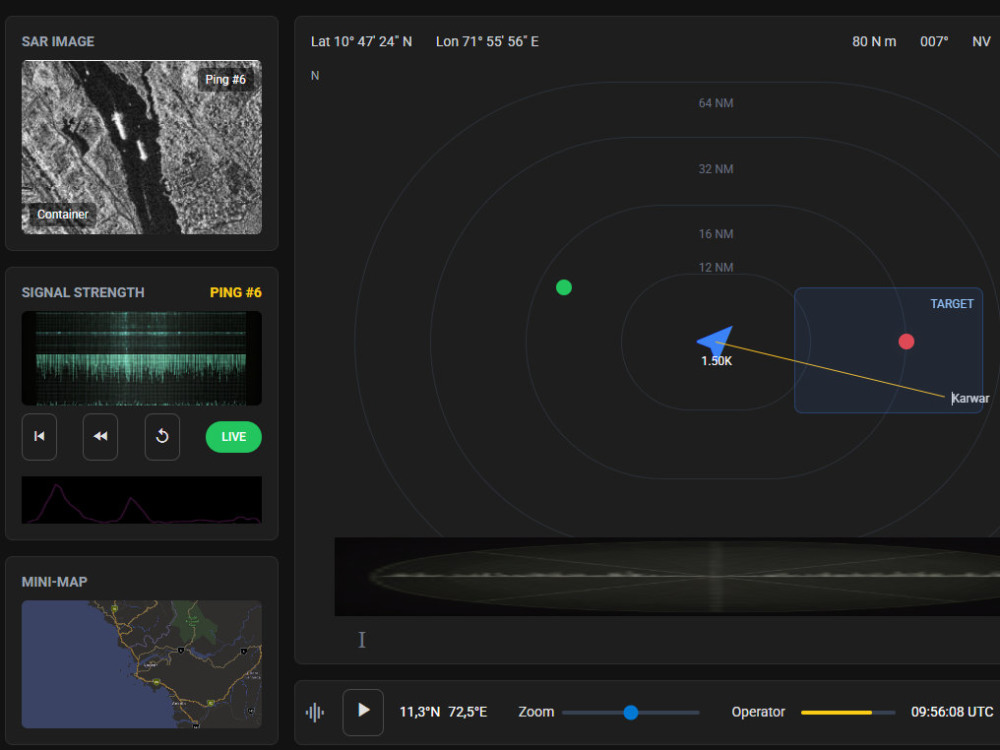Click the N north indicator on radar
Viewport: 1000px width, 750px height.
[x=315, y=76]
